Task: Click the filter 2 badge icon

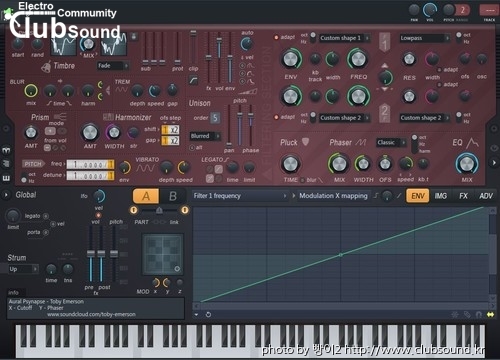Action: pyautogui.click(x=384, y=113)
